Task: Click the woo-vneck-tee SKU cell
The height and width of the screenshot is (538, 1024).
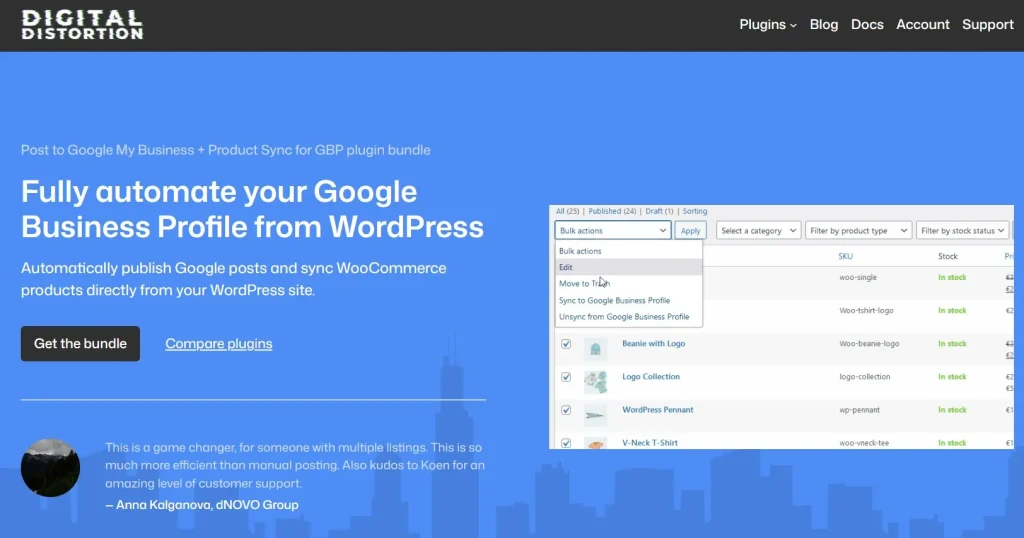Action: click(x=864, y=443)
